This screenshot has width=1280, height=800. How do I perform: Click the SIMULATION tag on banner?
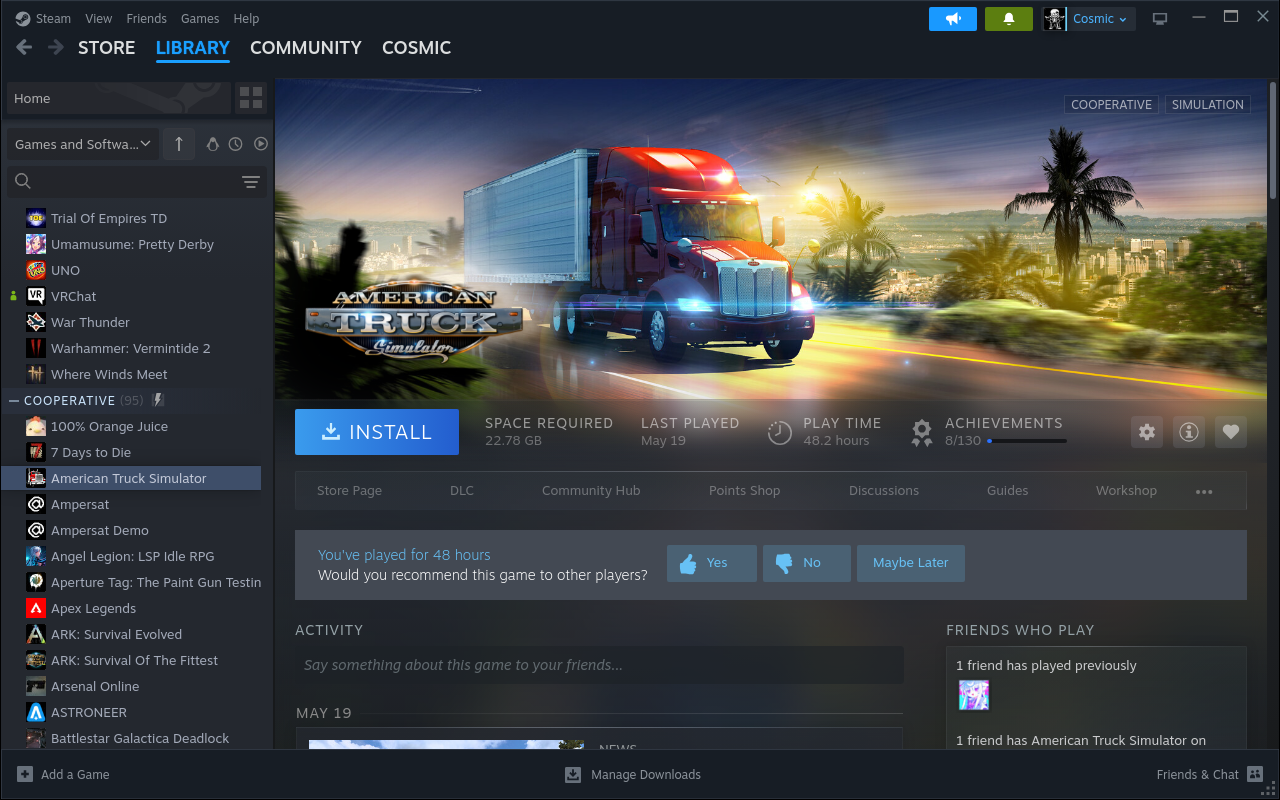pyautogui.click(x=1207, y=104)
